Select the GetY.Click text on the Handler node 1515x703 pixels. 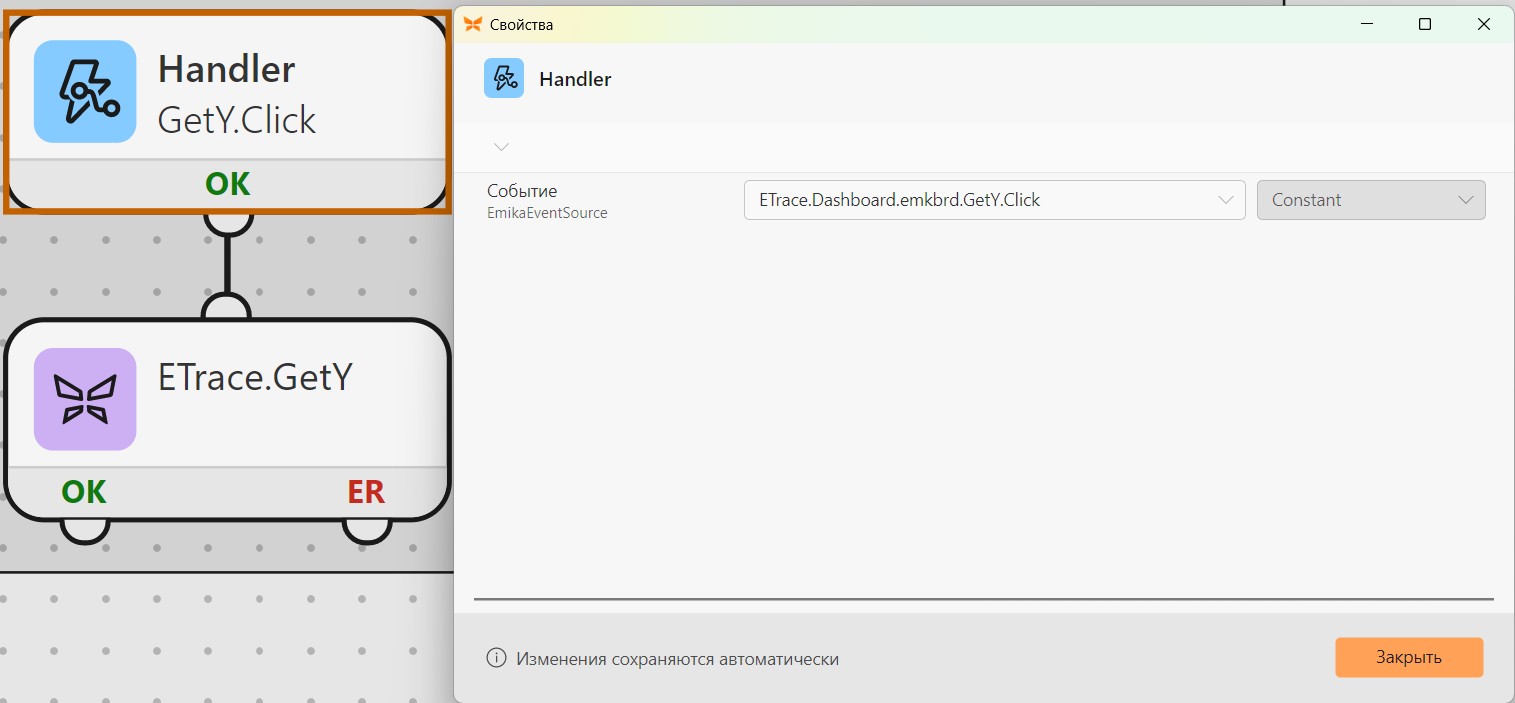237,120
